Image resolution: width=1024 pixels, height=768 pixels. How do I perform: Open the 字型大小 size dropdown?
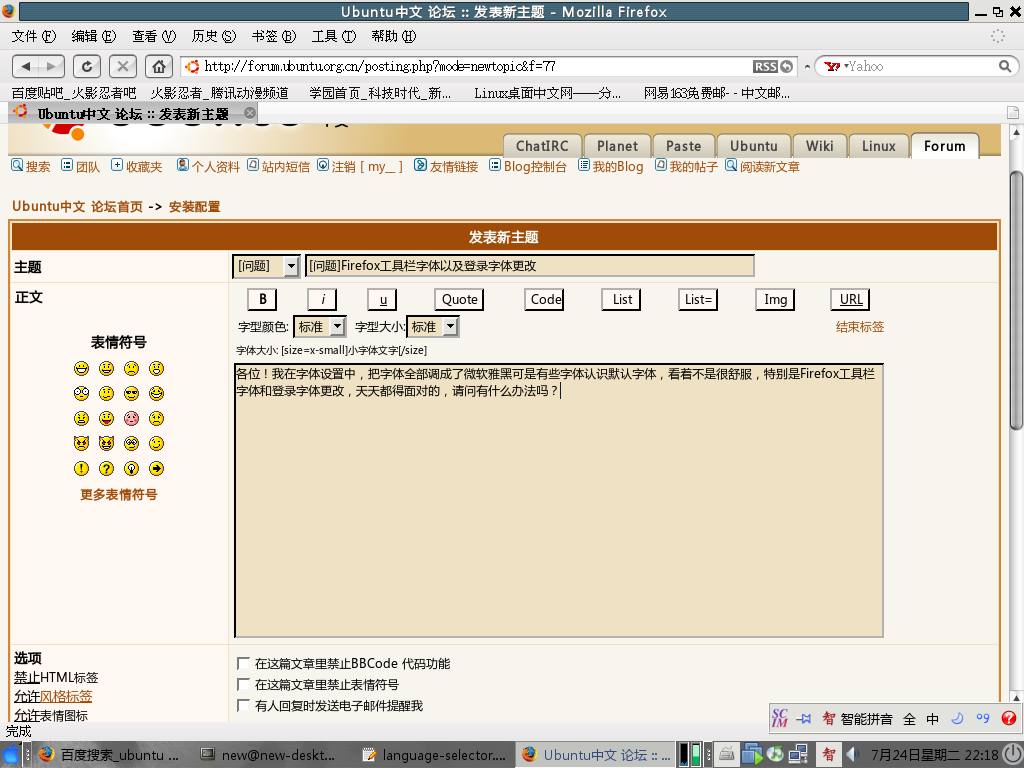click(x=432, y=327)
